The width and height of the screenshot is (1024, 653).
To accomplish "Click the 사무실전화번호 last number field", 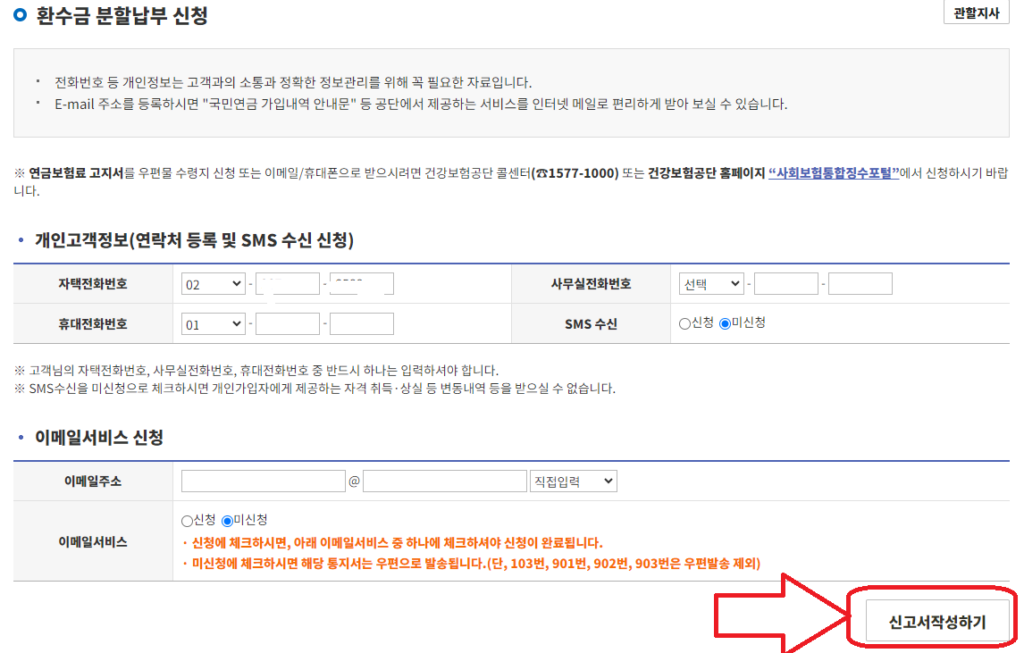I will [x=860, y=284].
